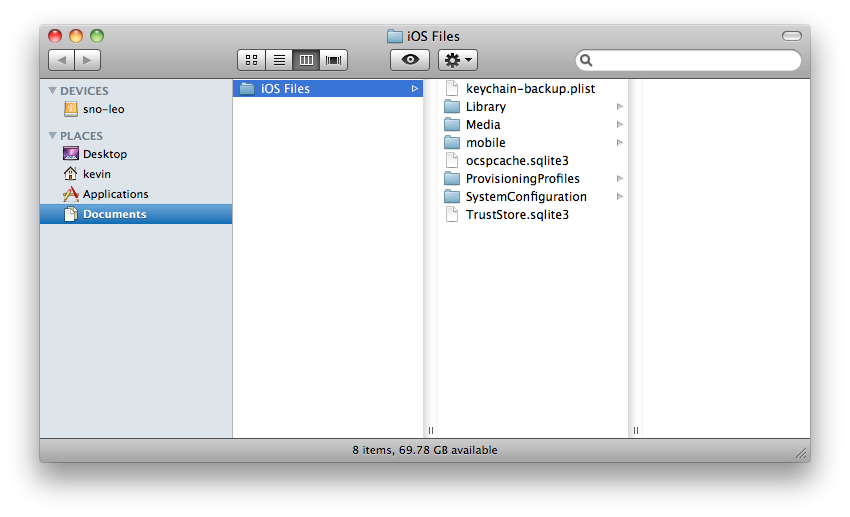Expand Library with its arrow
The image size is (850, 517).
click(620, 106)
